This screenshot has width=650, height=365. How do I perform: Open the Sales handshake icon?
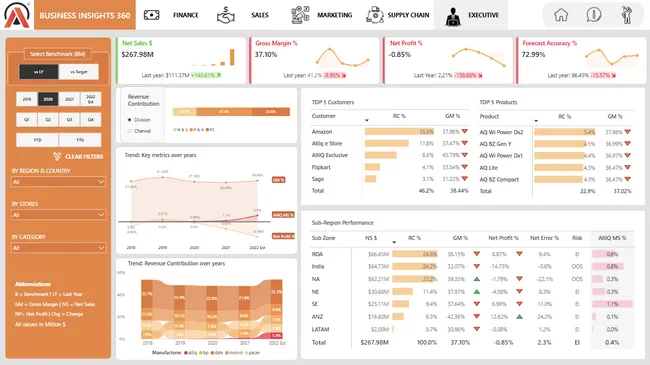226,15
